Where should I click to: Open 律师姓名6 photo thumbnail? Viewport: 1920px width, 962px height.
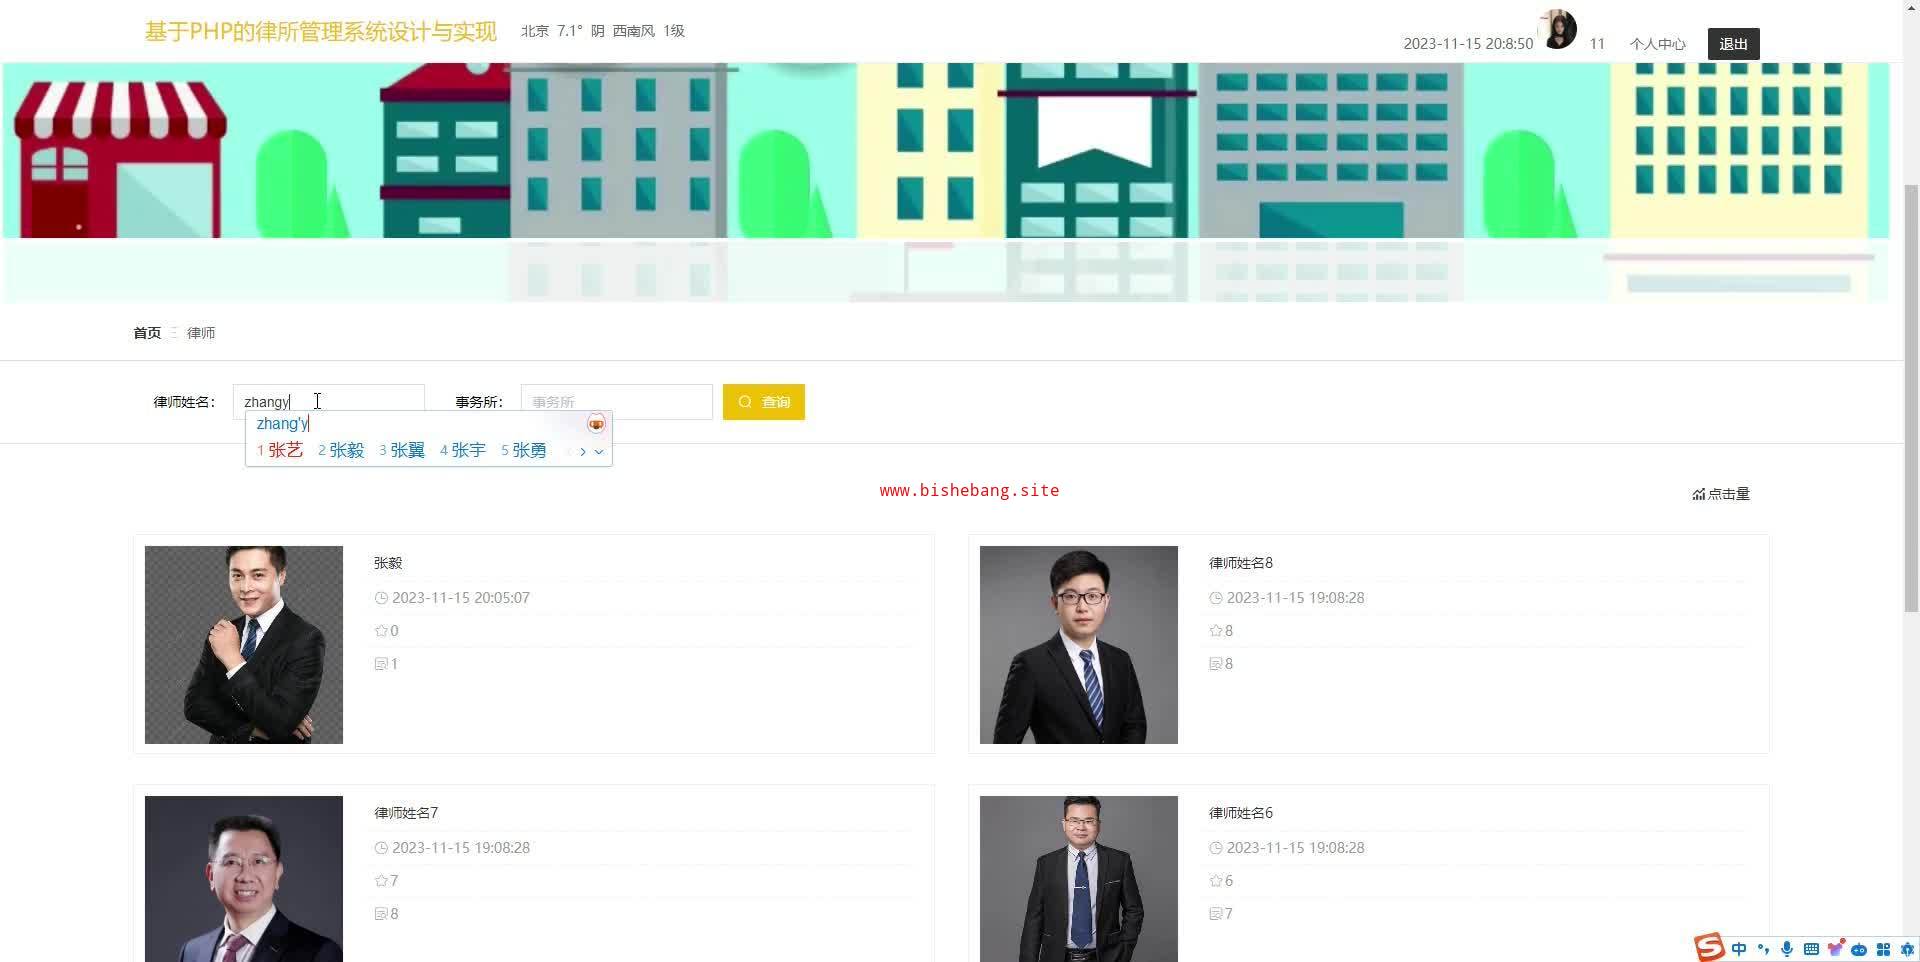(x=1079, y=879)
